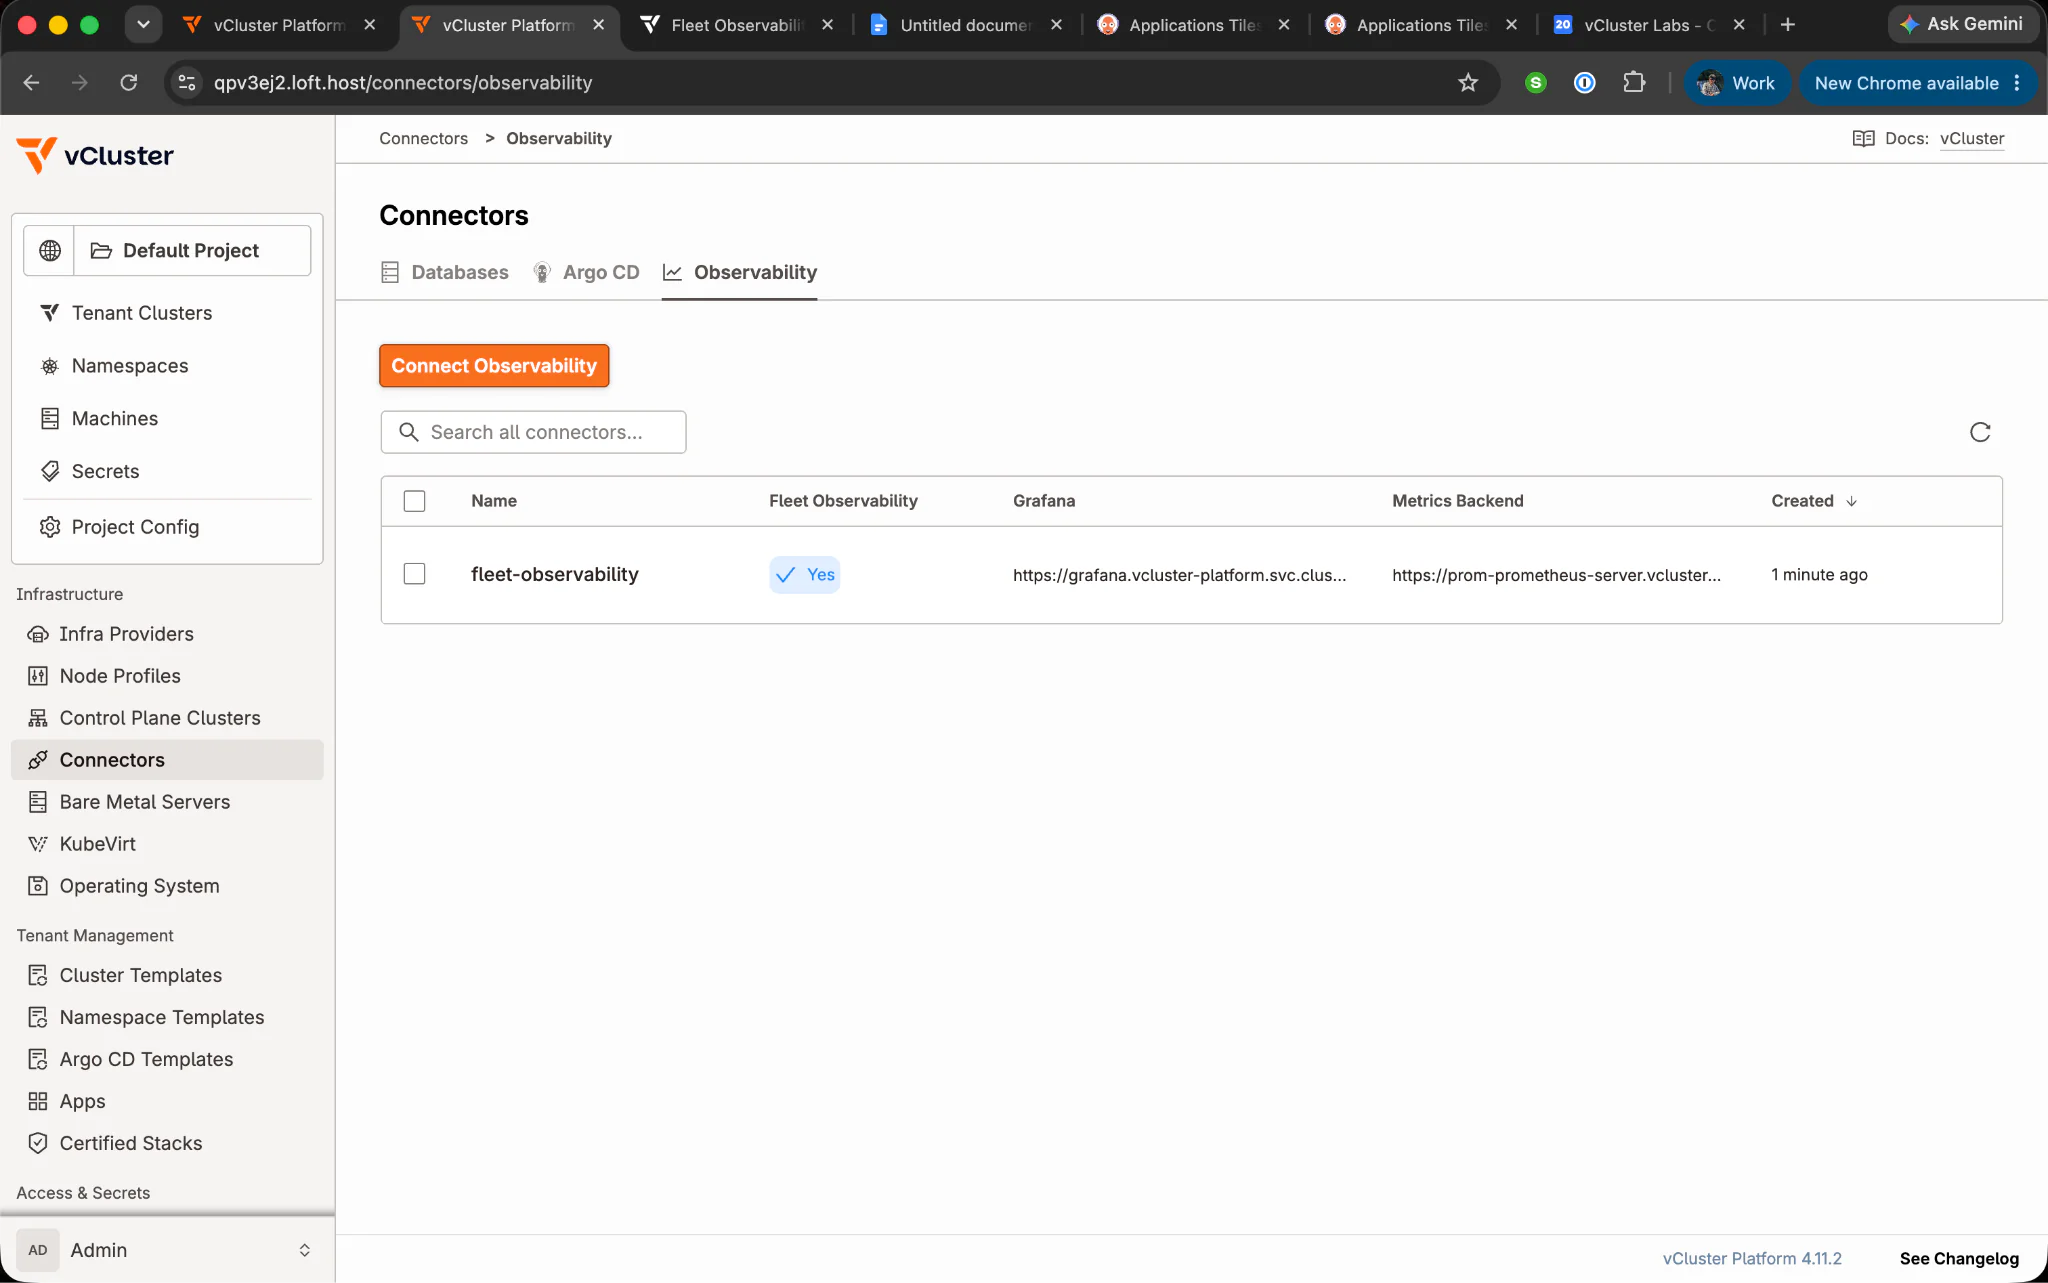This screenshot has width=2048, height=1283.
Task: Switch to Databases tab
Action: coord(445,272)
